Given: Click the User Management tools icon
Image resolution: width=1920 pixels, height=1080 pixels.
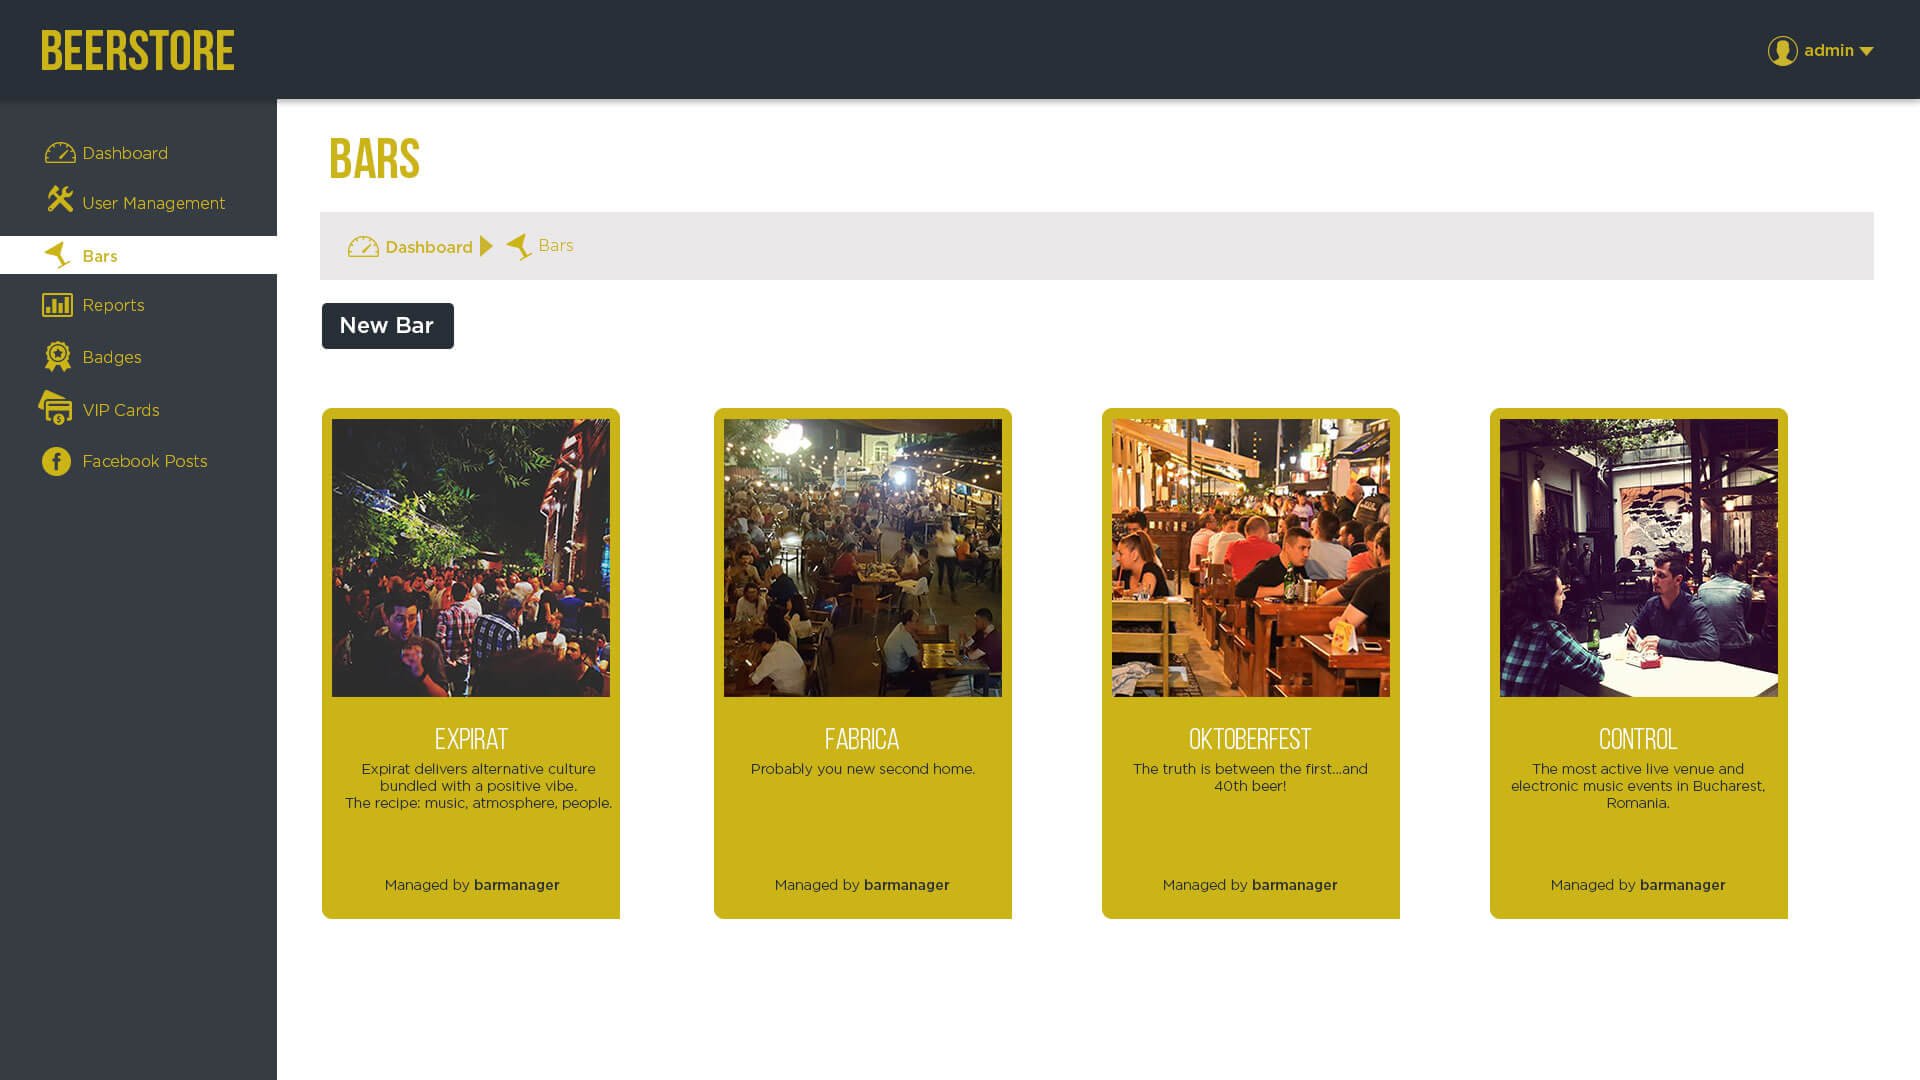Looking at the screenshot, I should tap(60, 199).
